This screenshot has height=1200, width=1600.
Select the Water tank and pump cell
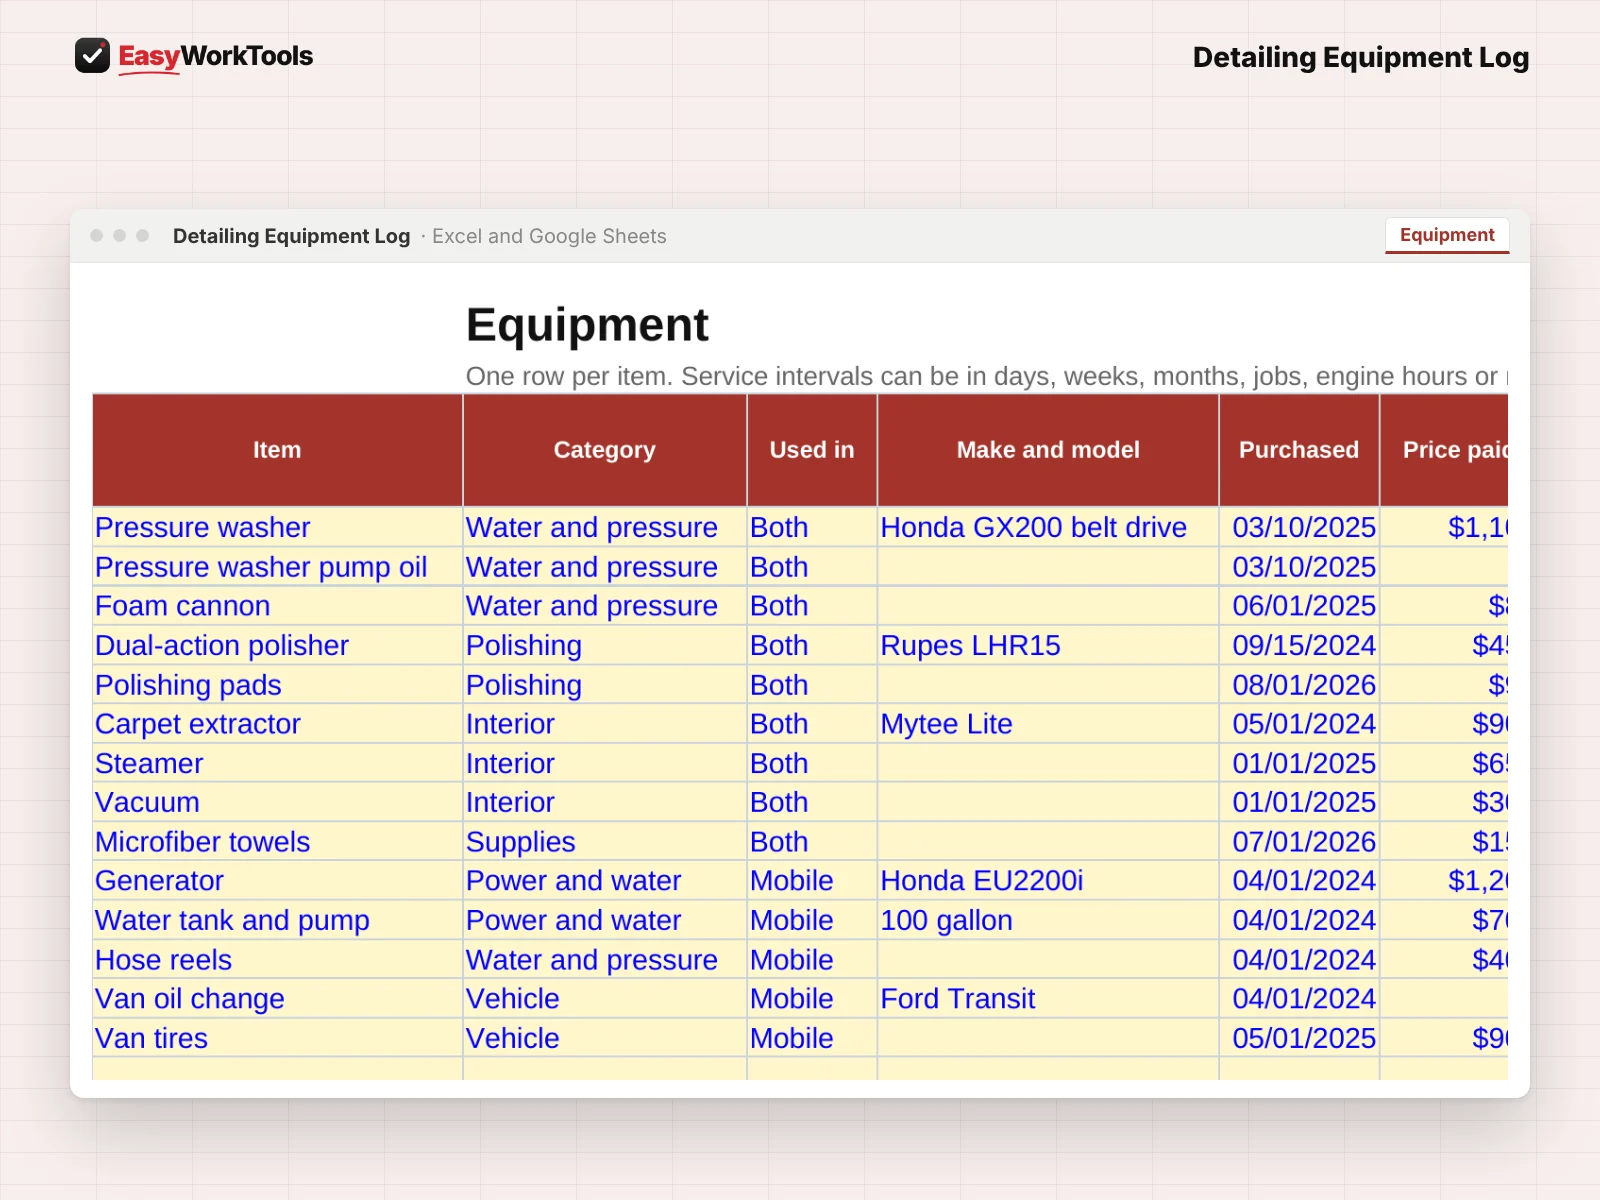(277, 920)
